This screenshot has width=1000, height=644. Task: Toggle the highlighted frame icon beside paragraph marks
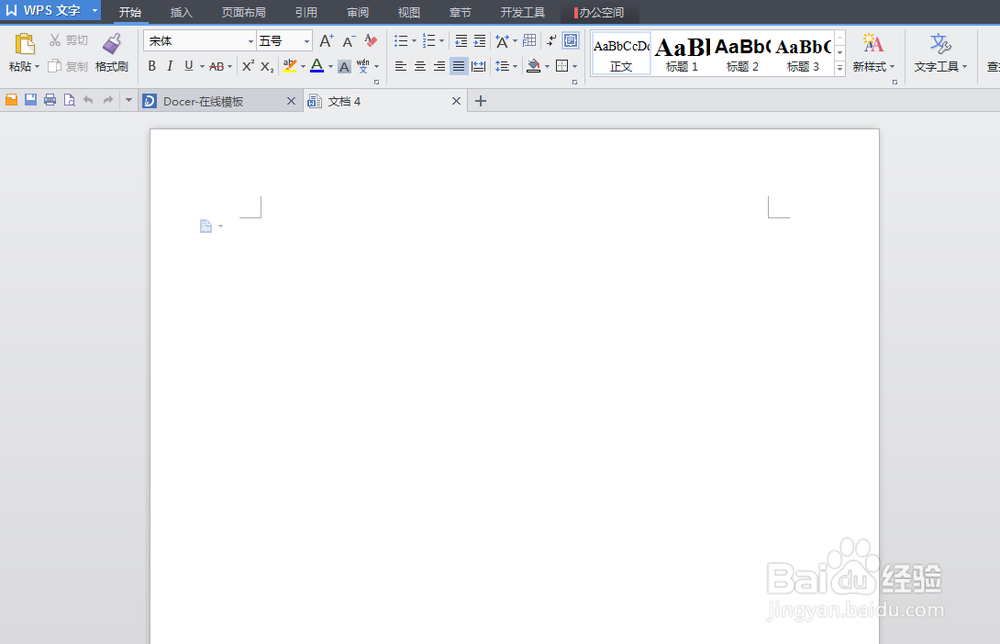[x=571, y=41]
